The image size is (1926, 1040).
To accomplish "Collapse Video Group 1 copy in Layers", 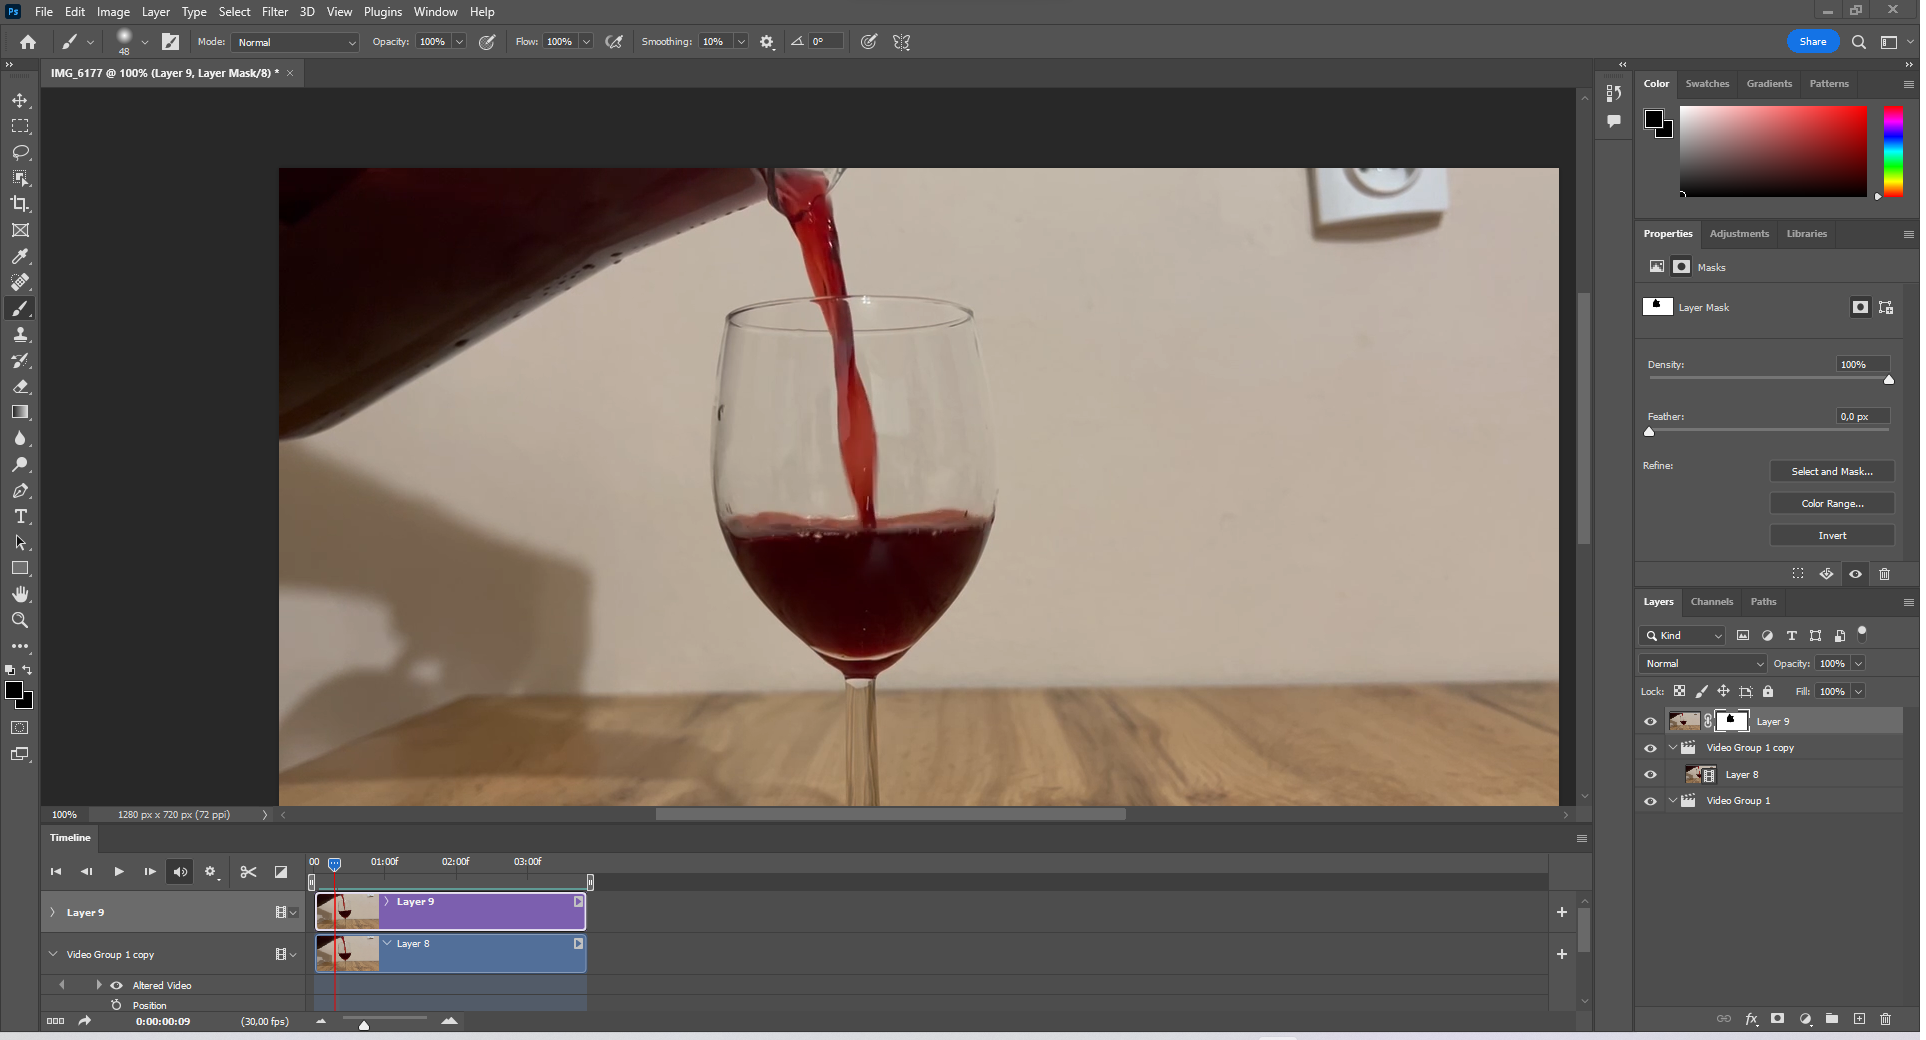I will [1673, 748].
